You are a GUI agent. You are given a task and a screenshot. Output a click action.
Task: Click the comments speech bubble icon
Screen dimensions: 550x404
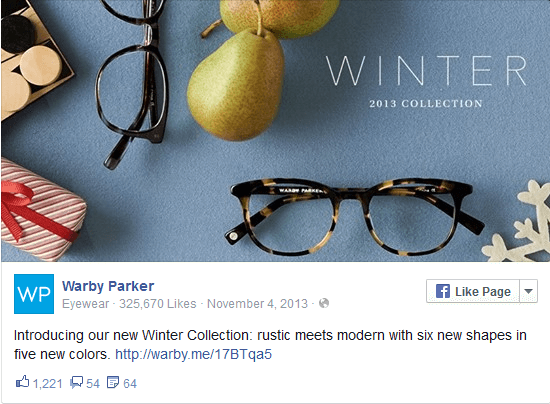pos(76,382)
